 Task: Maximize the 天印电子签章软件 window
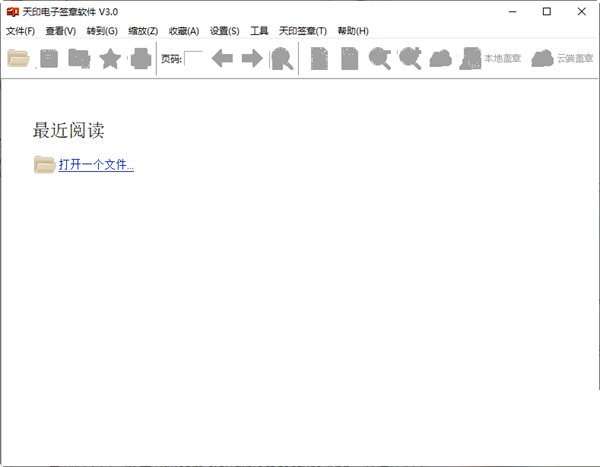(546, 12)
